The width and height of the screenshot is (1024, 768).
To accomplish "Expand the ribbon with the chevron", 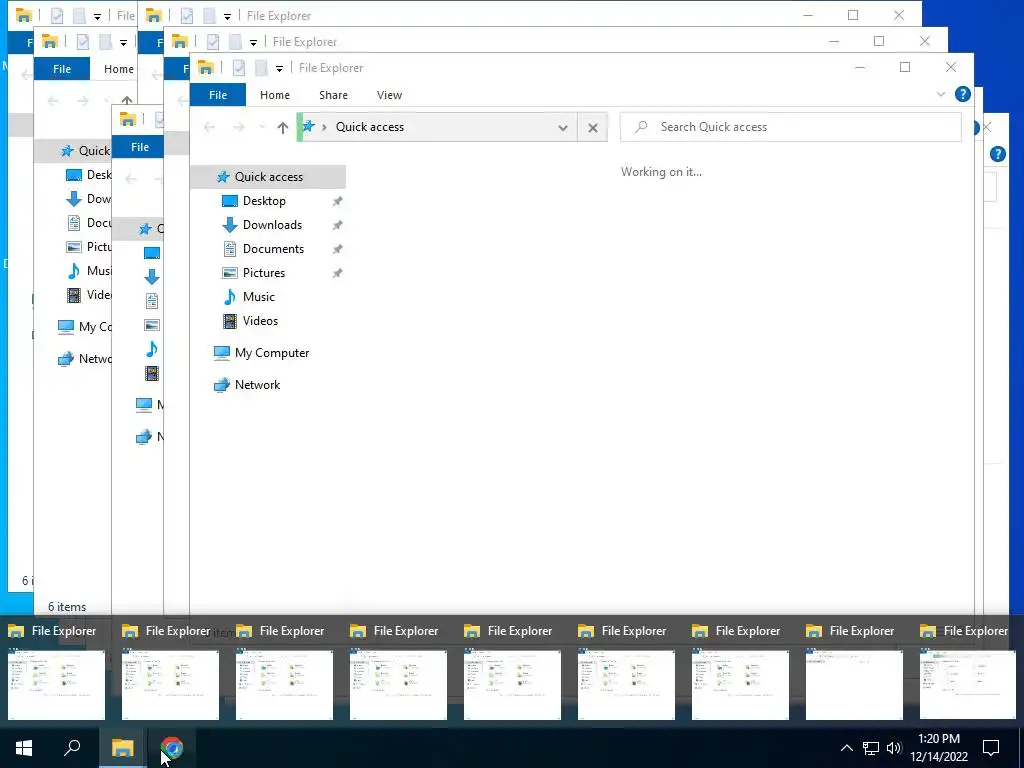I will tap(940, 94).
